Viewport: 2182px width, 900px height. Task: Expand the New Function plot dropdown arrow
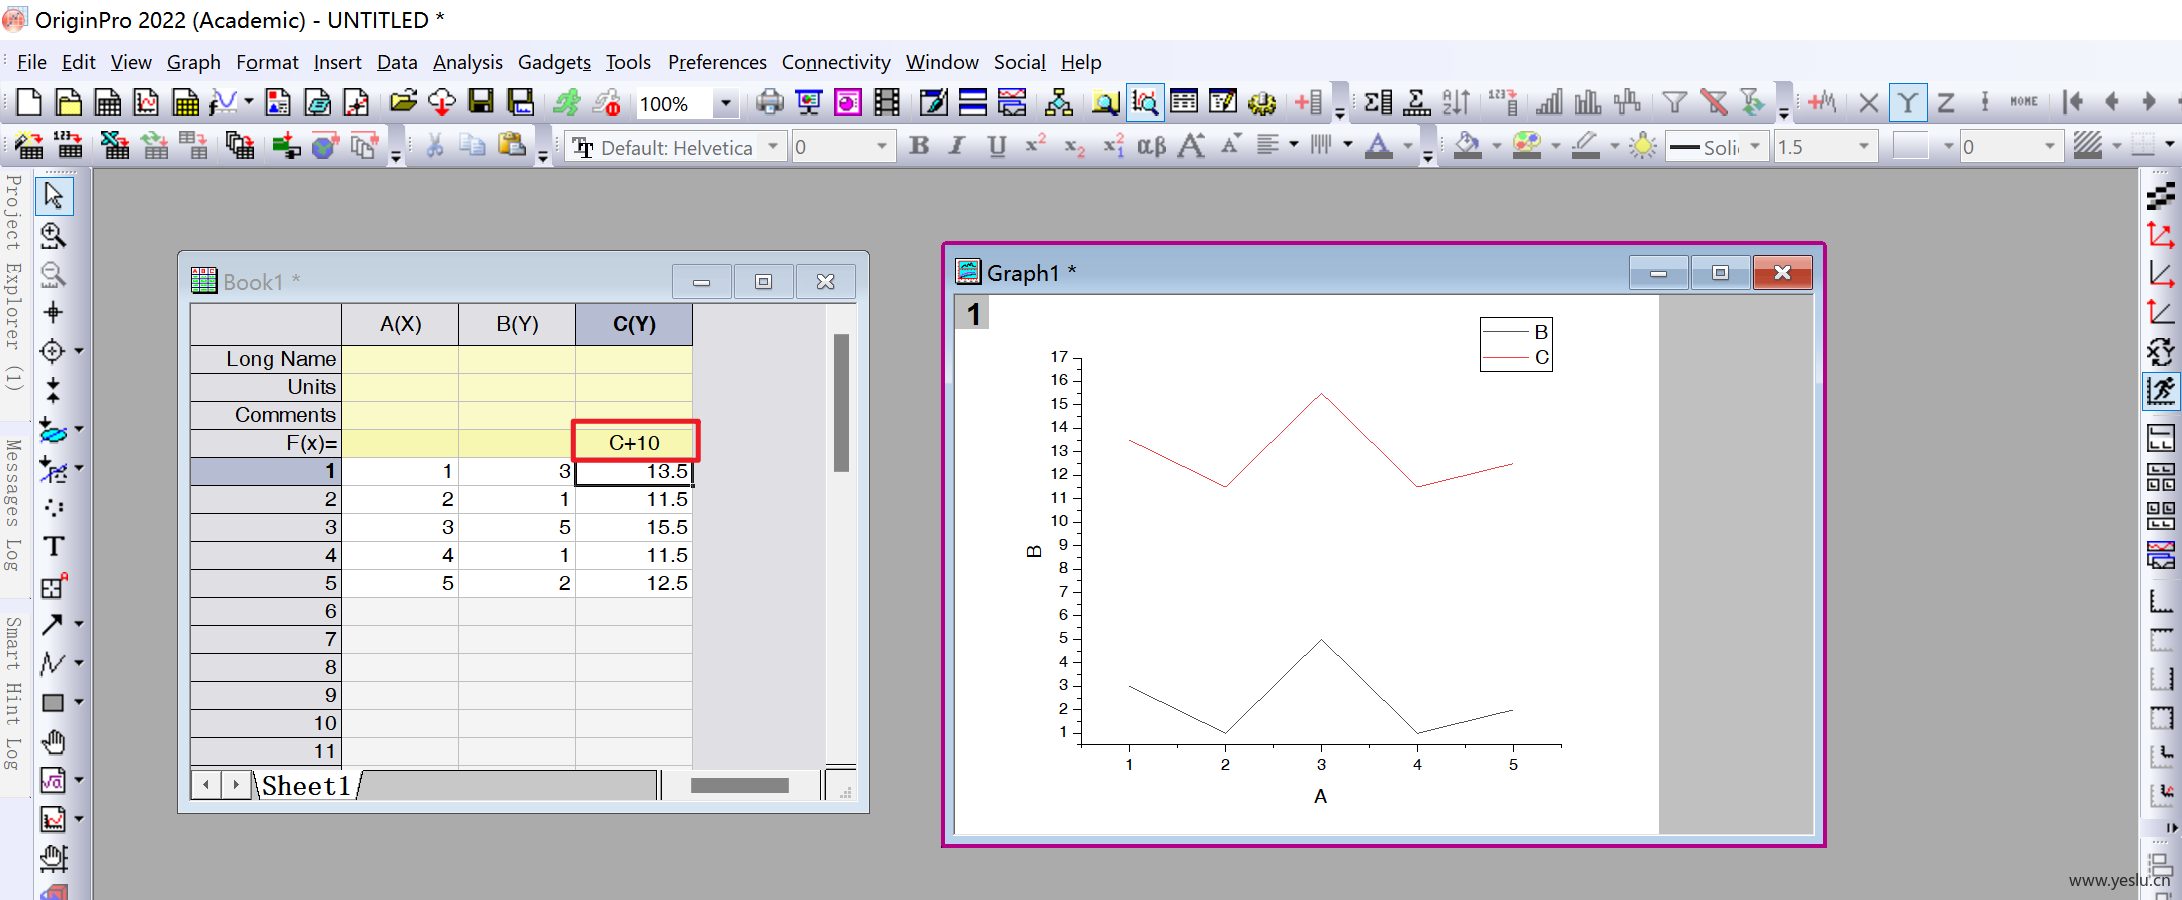coord(249,102)
